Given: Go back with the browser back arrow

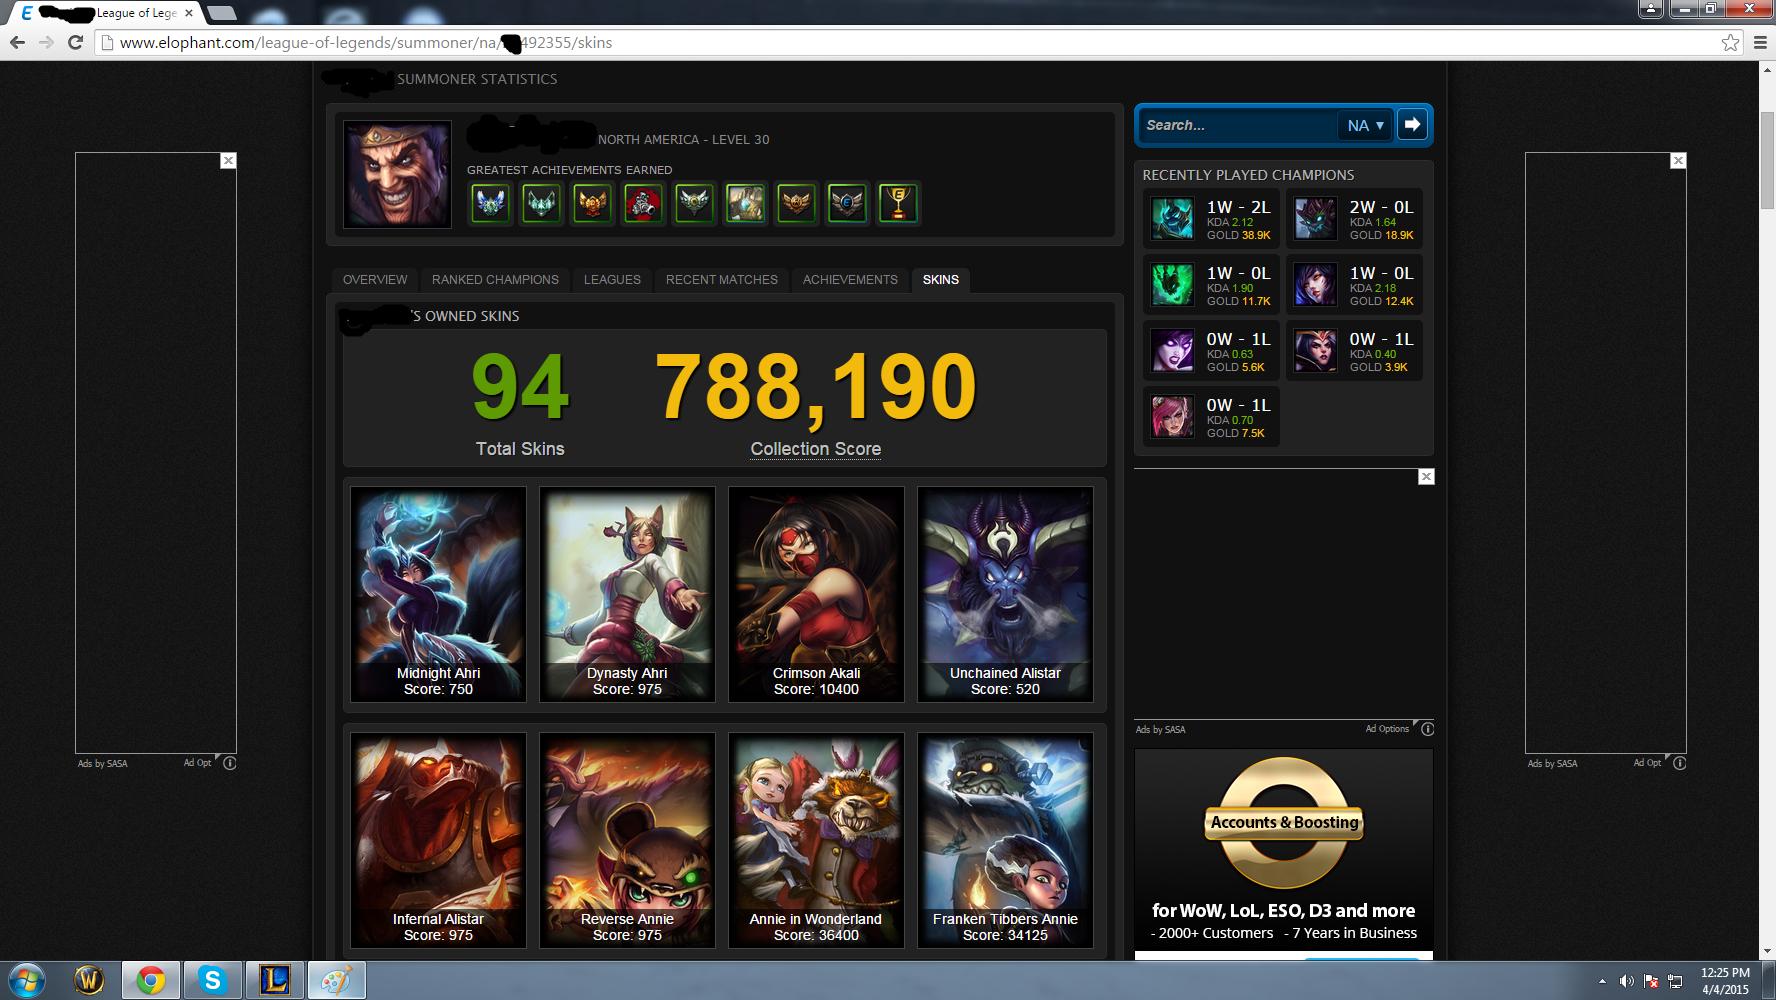Looking at the screenshot, I should (17, 42).
